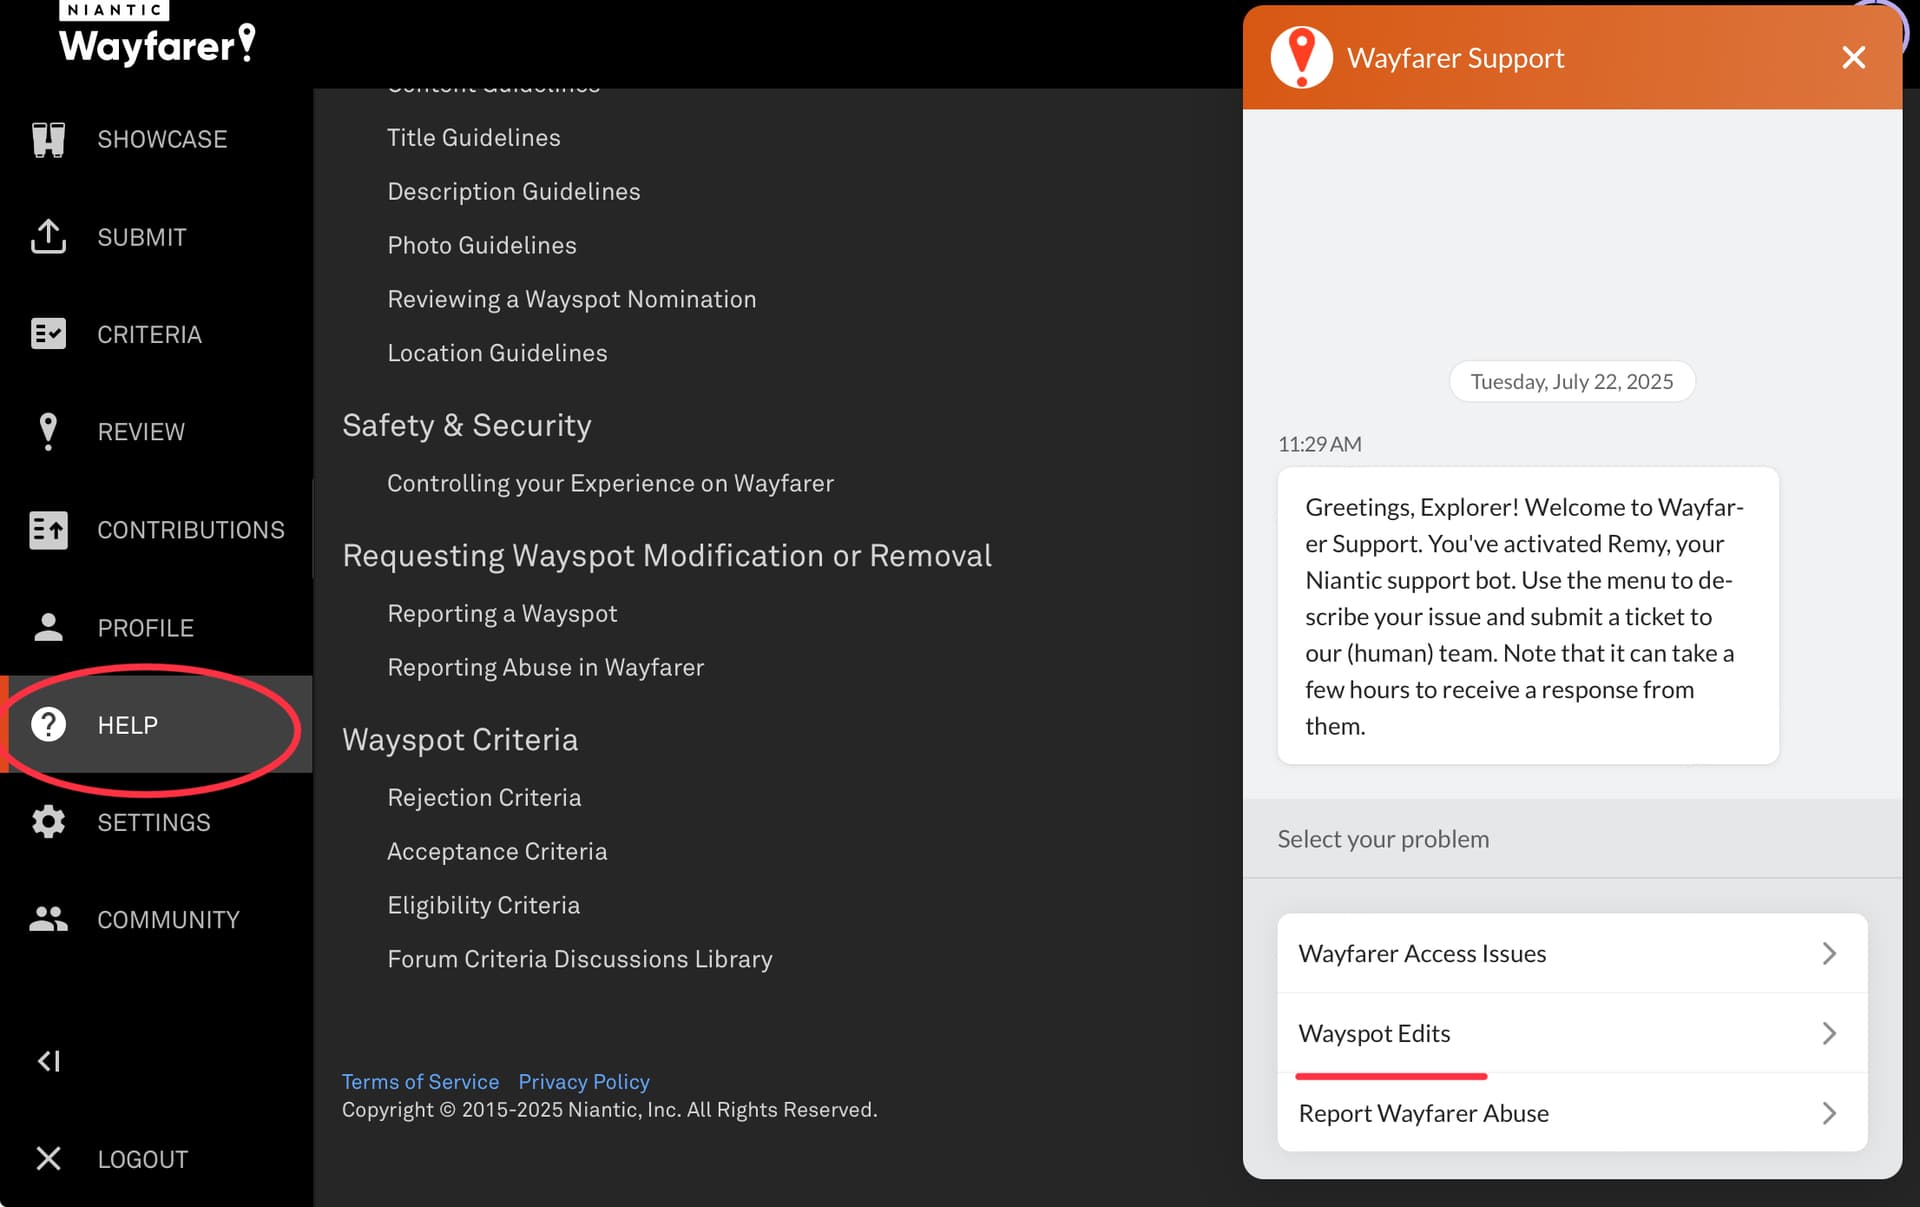Click the Select your problem label
This screenshot has height=1207, width=1920.
click(x=1383, y=839)
